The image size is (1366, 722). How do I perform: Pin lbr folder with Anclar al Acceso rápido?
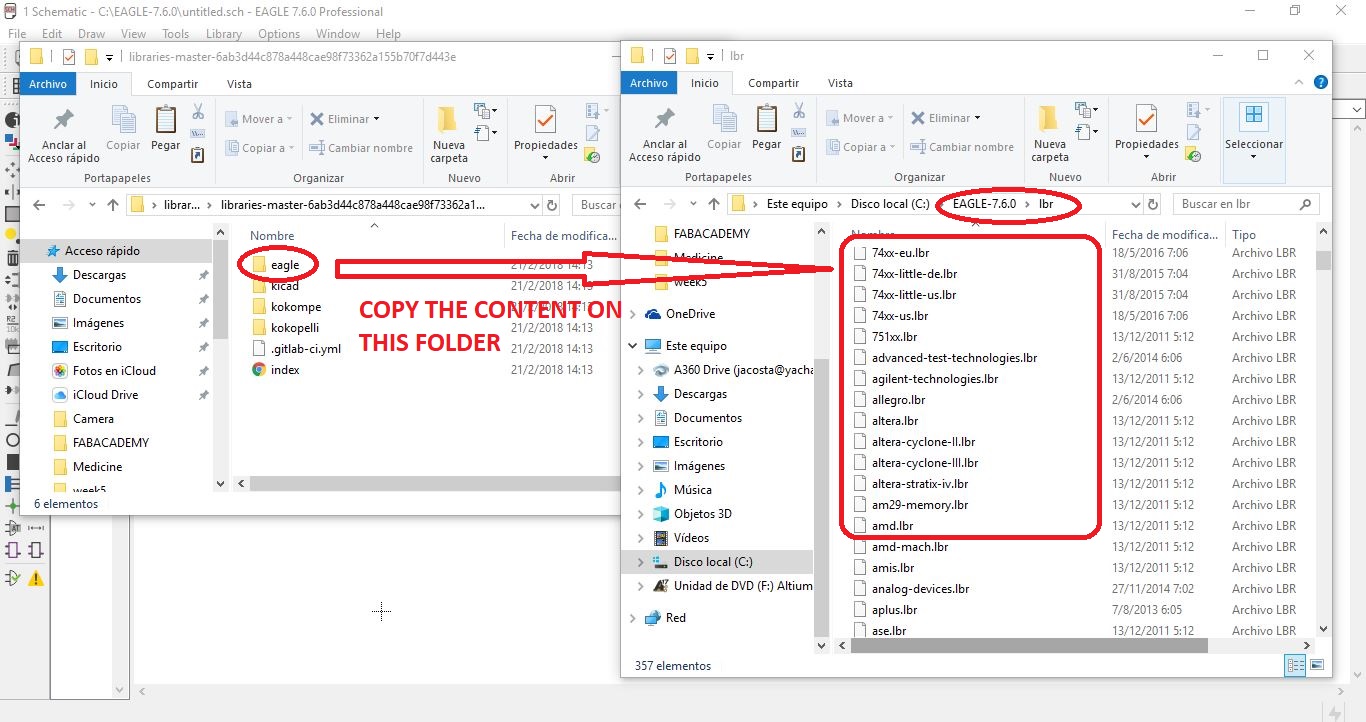tap(665, 134)
